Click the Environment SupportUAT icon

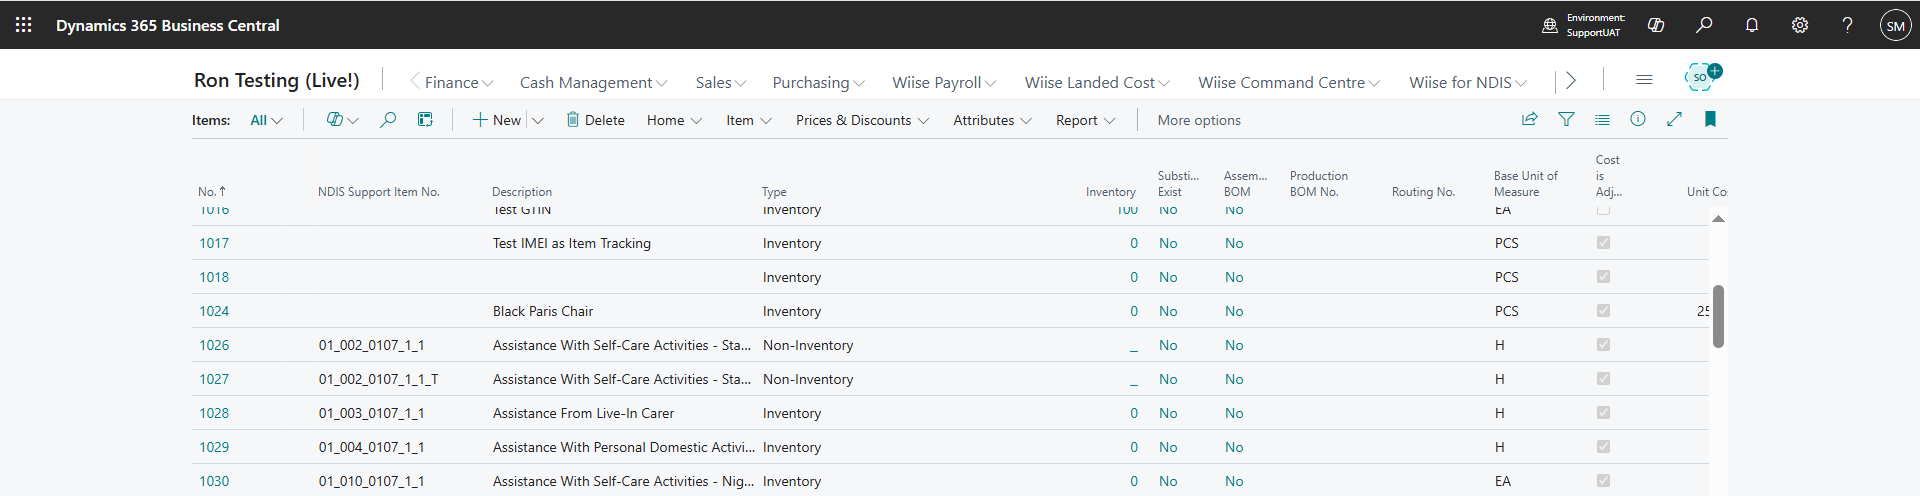point(1550,25)
